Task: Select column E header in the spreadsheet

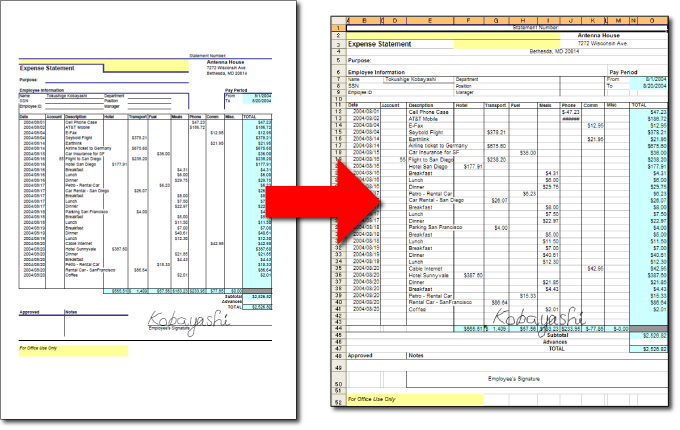Action: pos(430,20)
